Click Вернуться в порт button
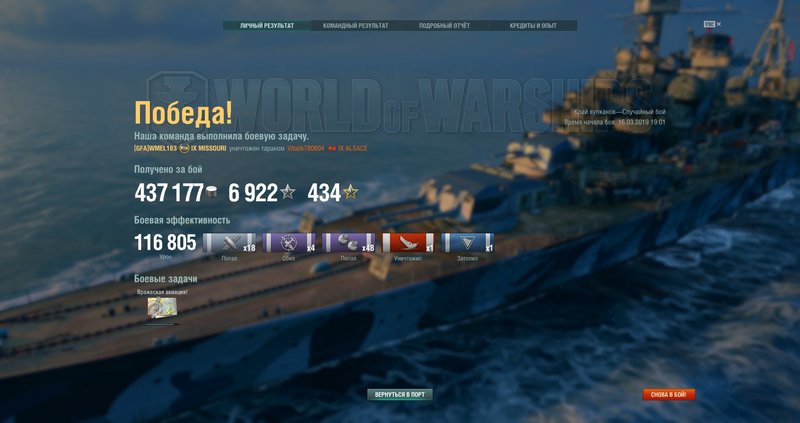Viewport: 800px width, 423px height. [x=400, y=394]
